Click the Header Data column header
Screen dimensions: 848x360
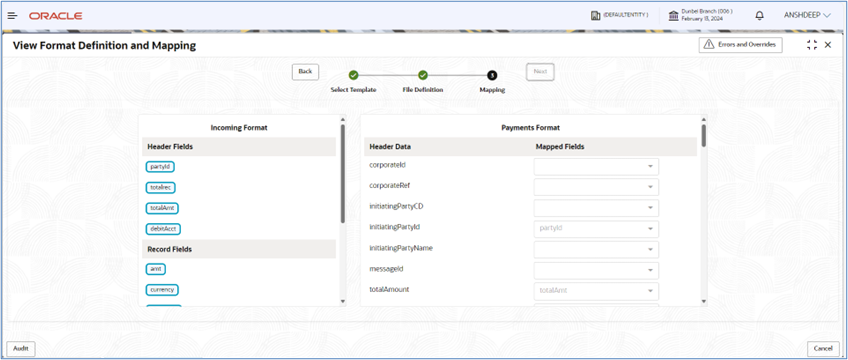390,146
